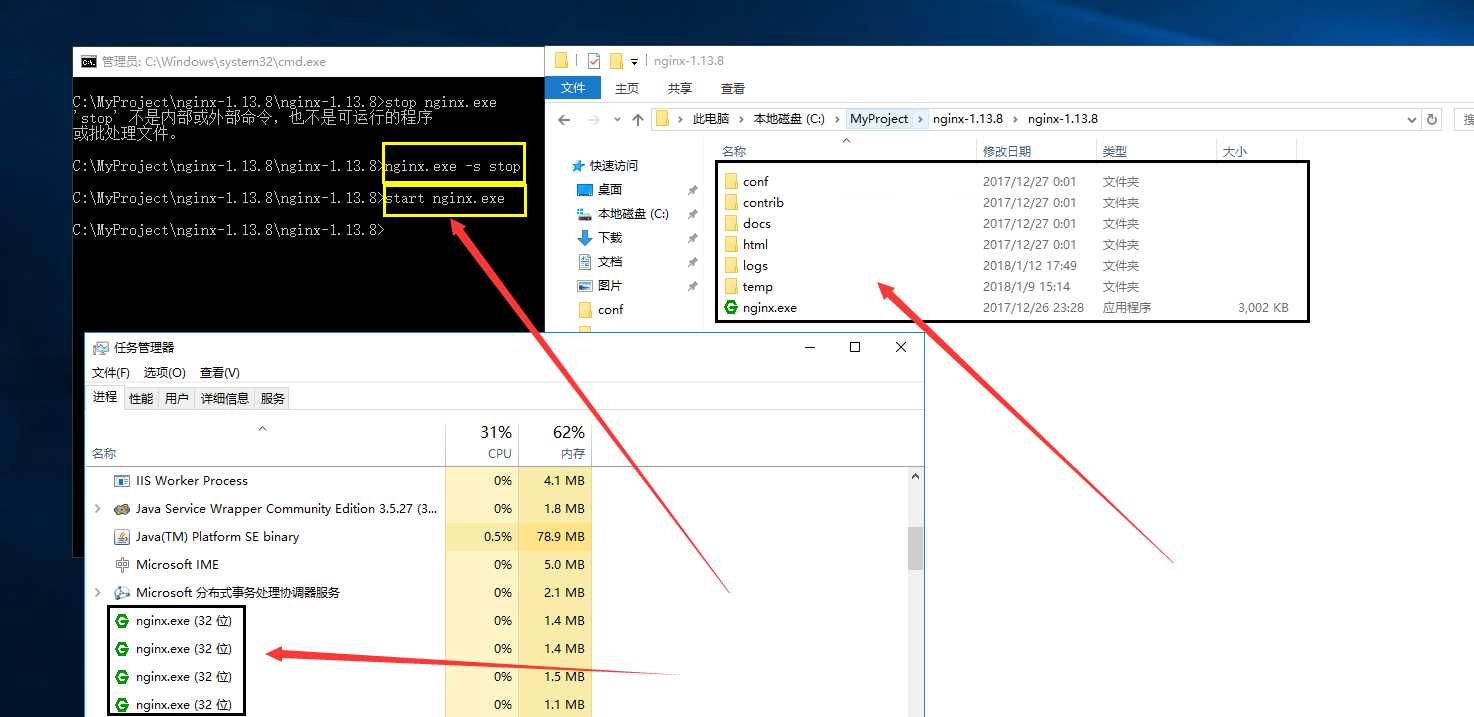Click breadcrumb chevron after MyProject

(x=922, y=119)
